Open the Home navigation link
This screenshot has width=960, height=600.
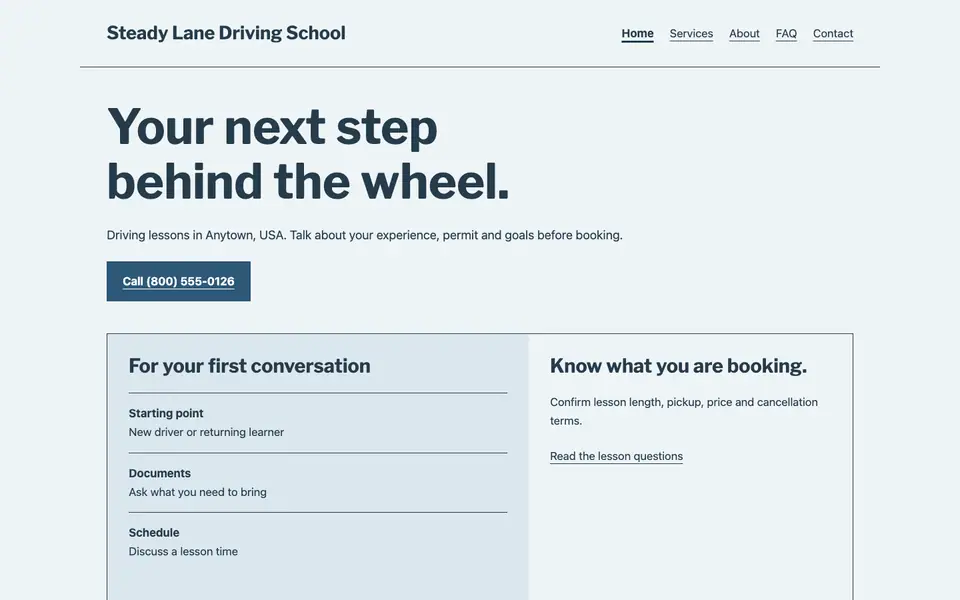pos(637,34)
